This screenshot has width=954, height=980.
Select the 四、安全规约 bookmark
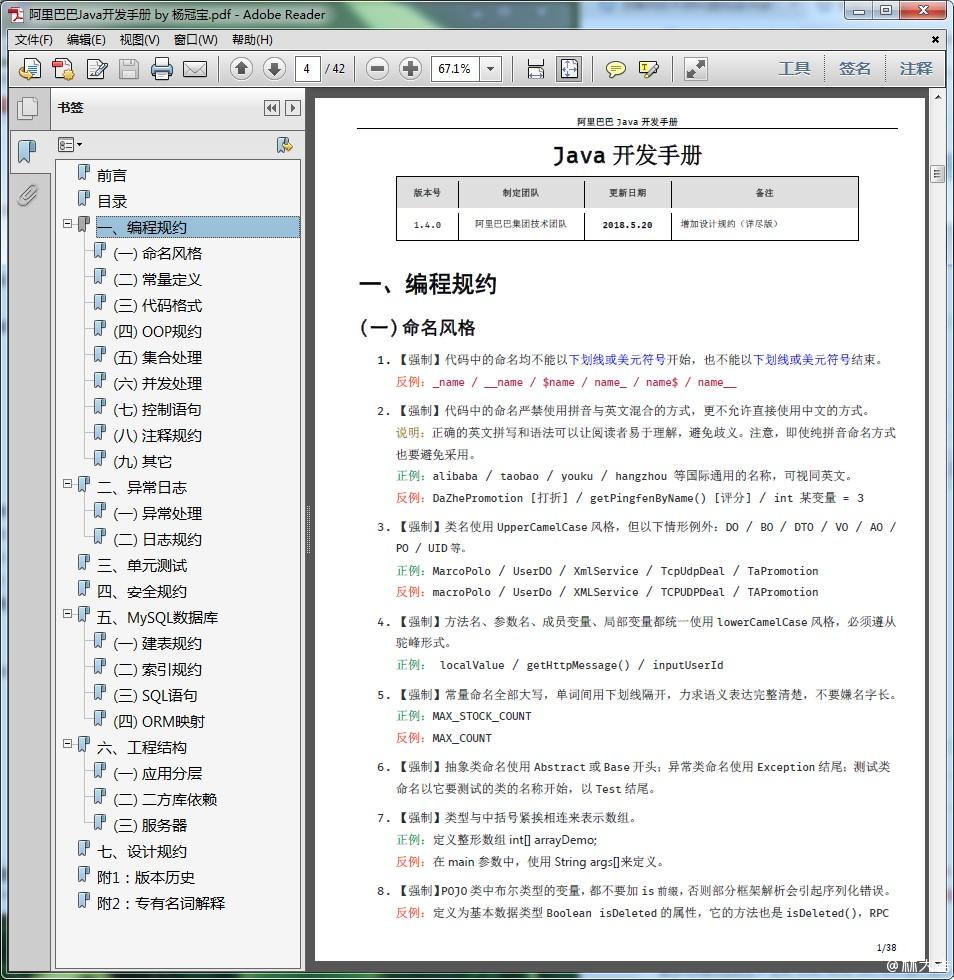point(142,591)
